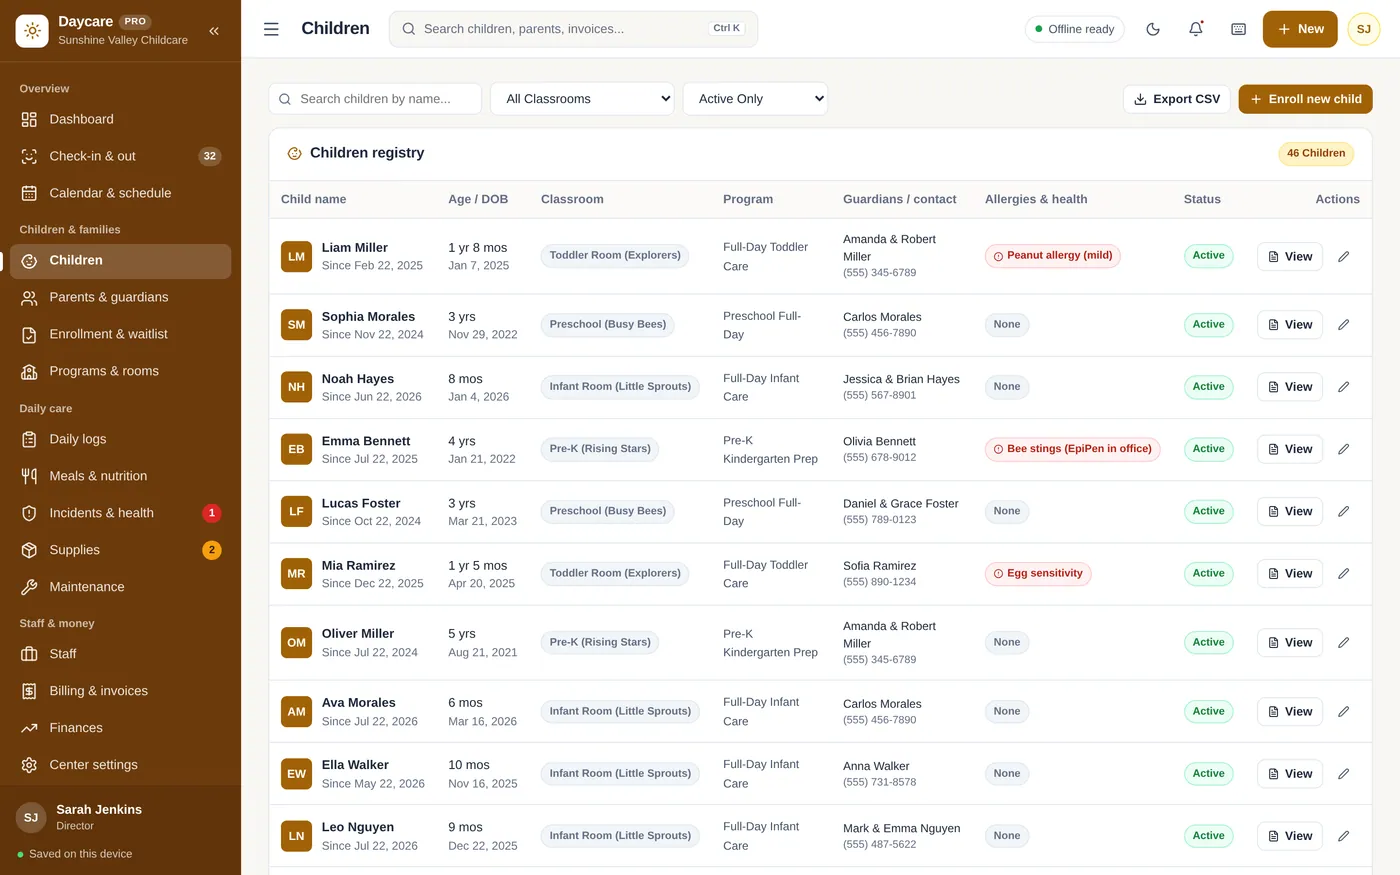
Task: Open Incidents & health section
Action: tap(120, 513)
